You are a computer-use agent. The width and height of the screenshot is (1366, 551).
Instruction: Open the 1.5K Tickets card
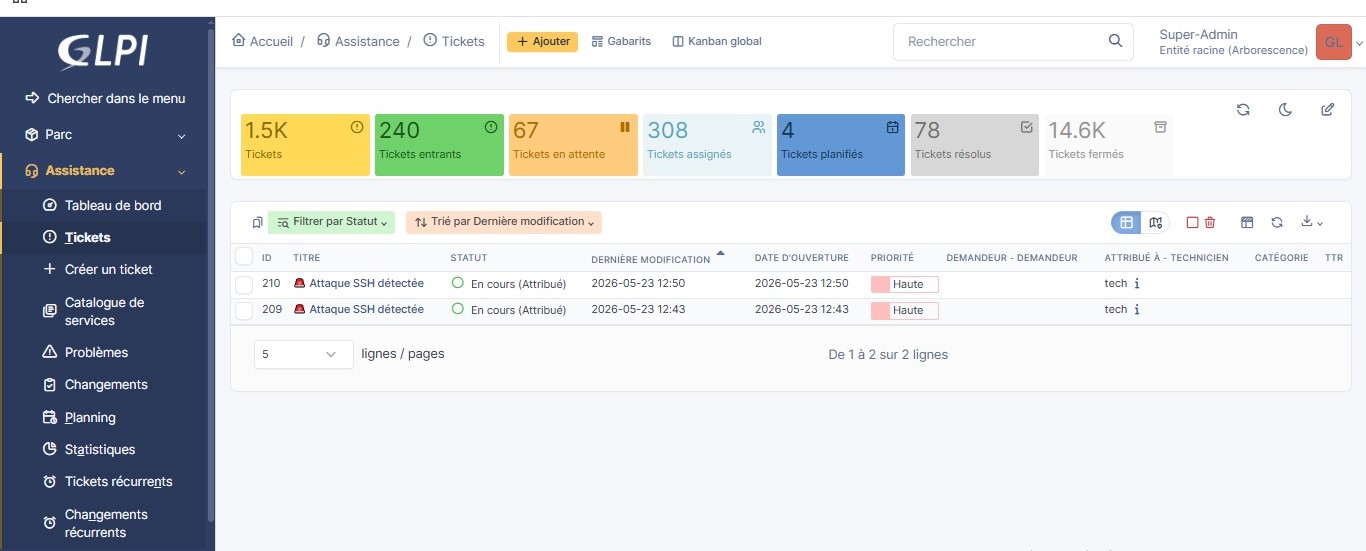(305, 145)
